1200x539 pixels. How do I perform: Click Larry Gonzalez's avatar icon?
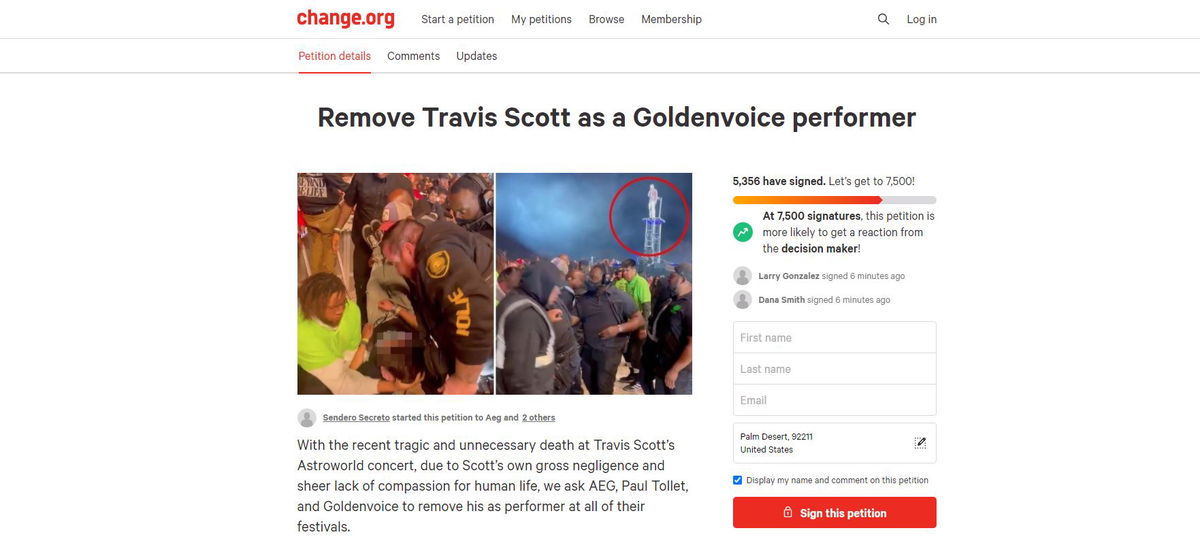click(x=742, y=276)
